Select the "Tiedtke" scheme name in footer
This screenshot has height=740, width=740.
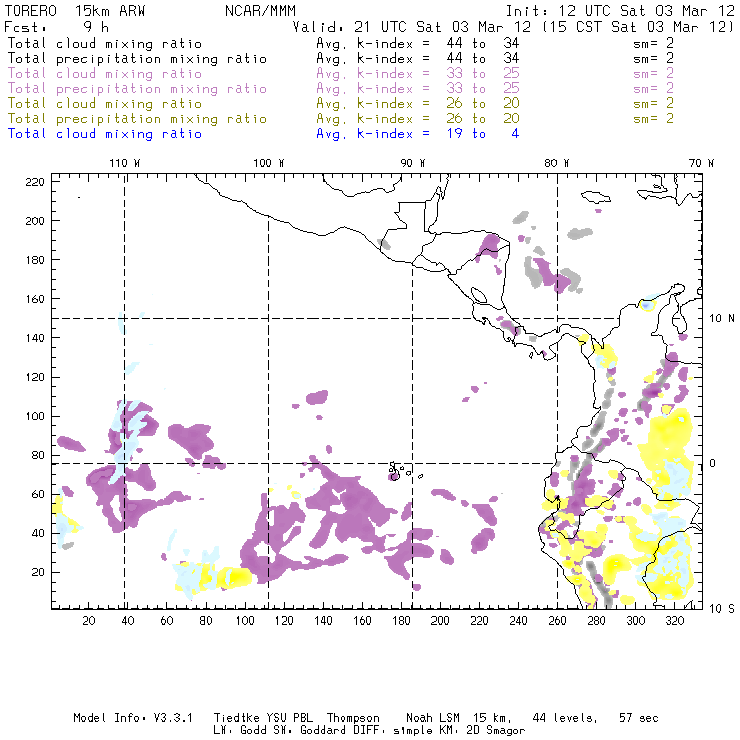click(236, 718)
